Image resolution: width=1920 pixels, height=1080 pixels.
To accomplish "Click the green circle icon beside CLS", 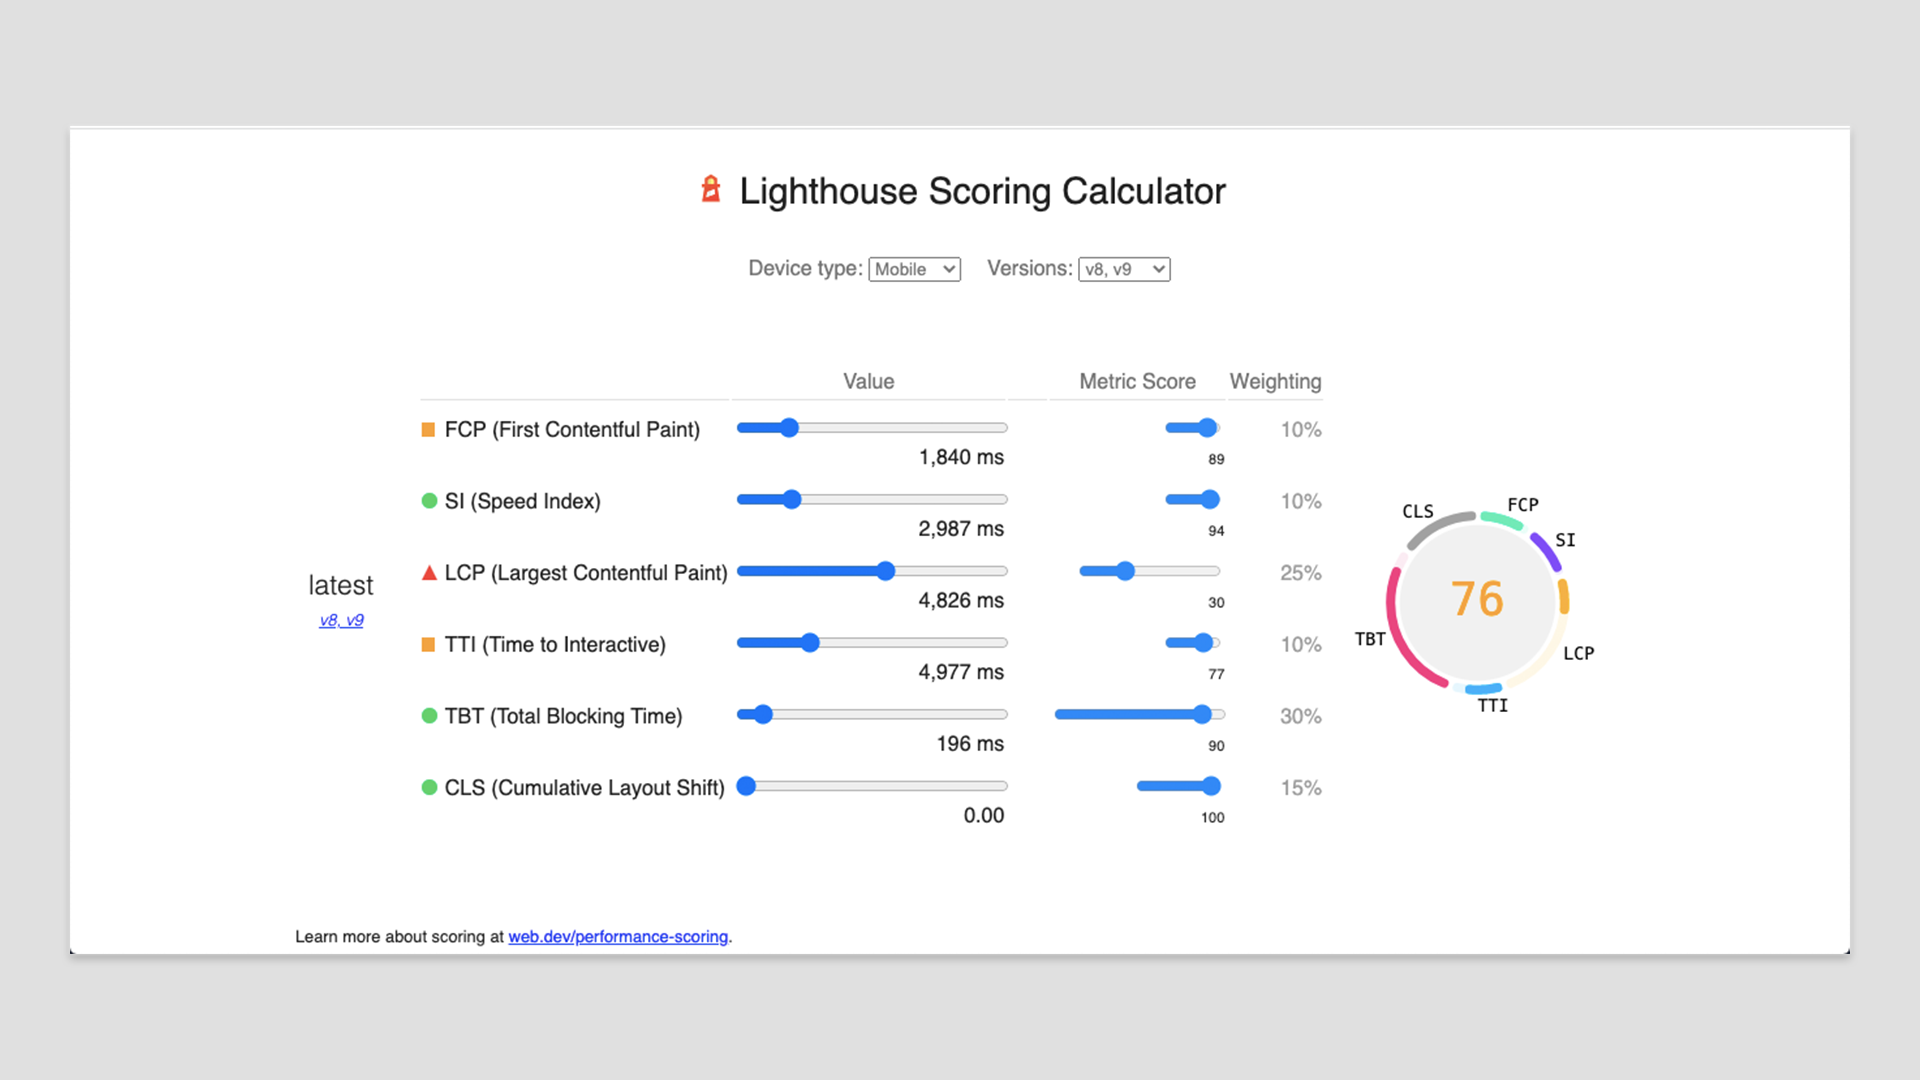I will [x=428, y=787].
